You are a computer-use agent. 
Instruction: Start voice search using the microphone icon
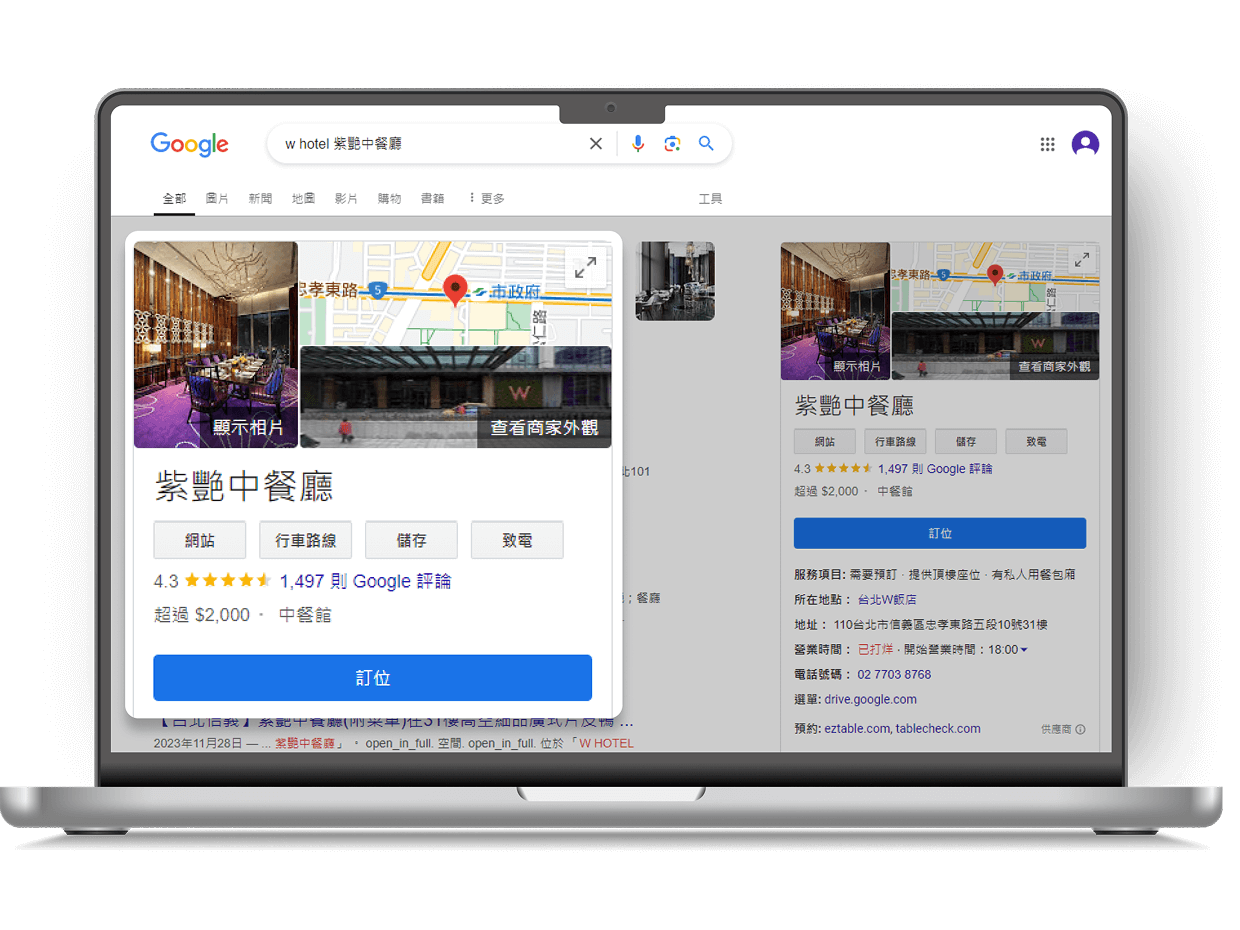pyautogui.click(x=637, y=143)
